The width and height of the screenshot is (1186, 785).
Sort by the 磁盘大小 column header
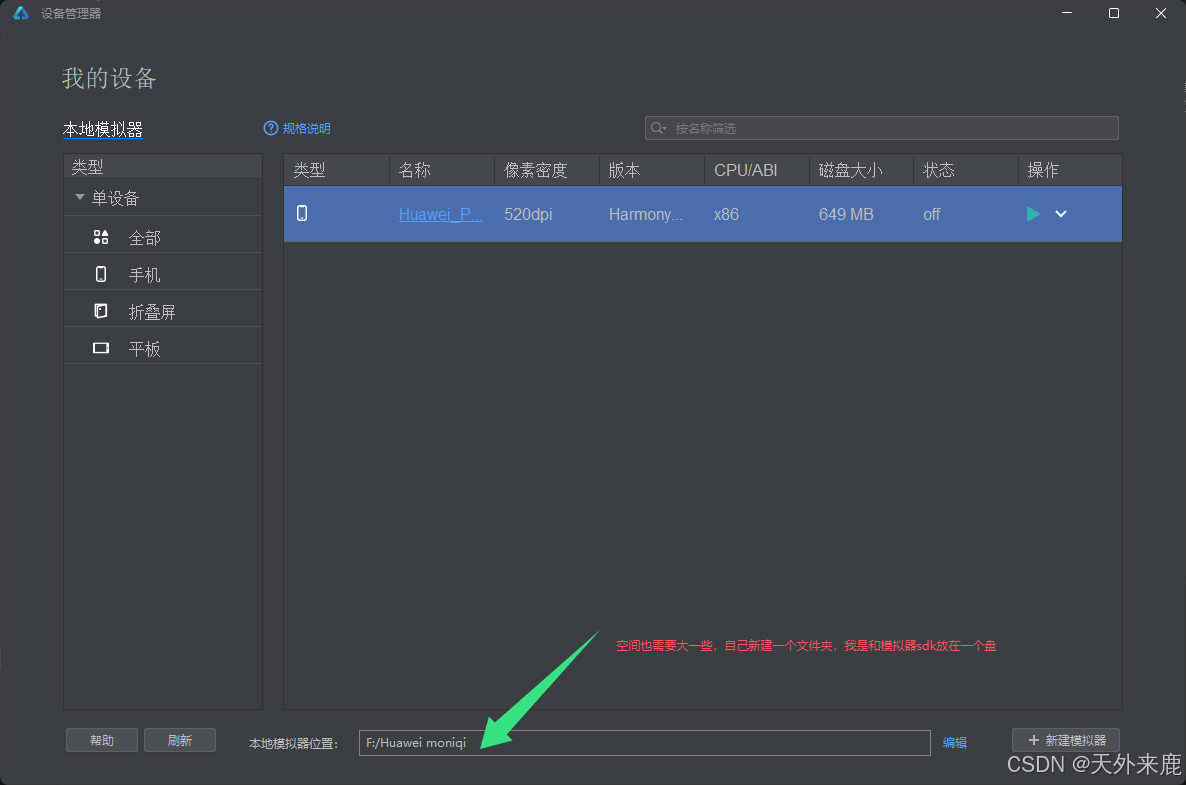(x=862, y=170)
